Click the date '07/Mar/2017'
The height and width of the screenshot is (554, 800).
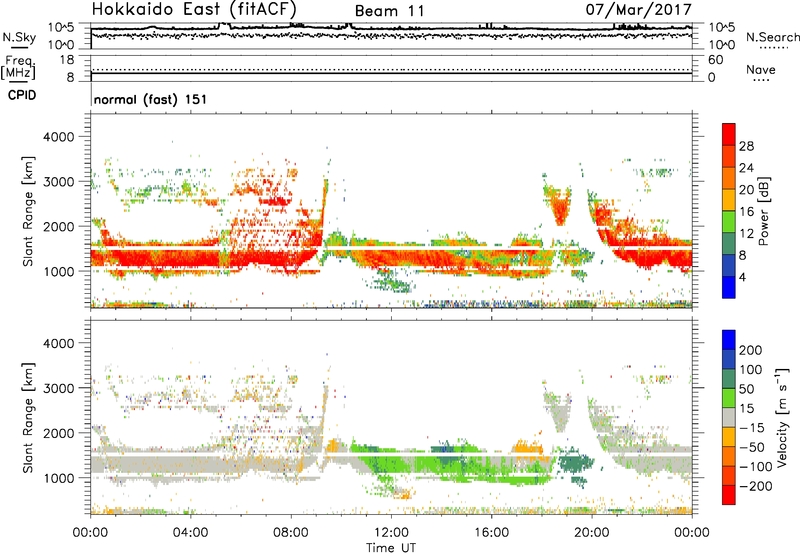click(639, 9)
